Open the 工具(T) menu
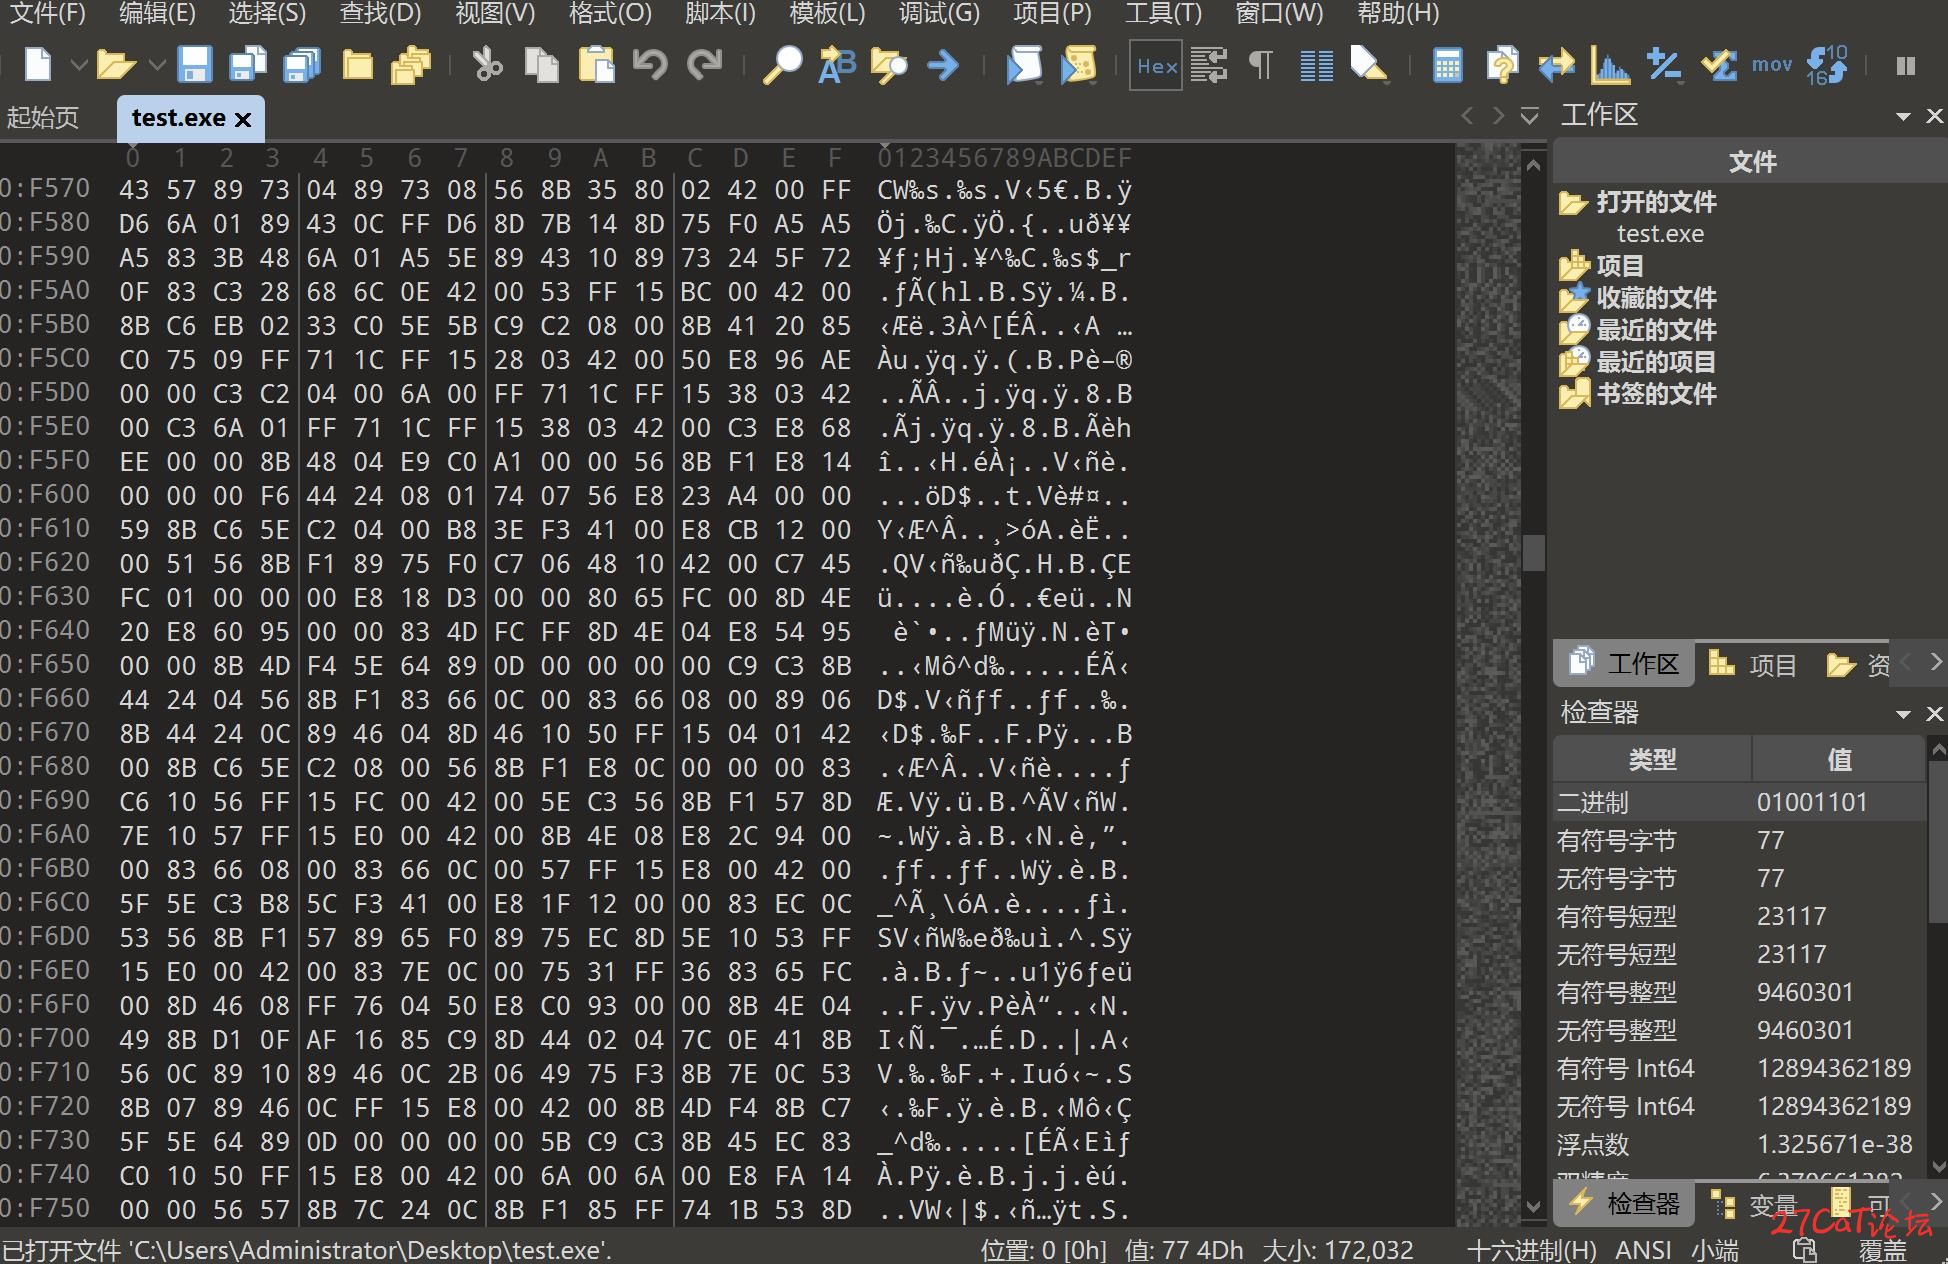 pyautogui.click(x=1164, y=14)
